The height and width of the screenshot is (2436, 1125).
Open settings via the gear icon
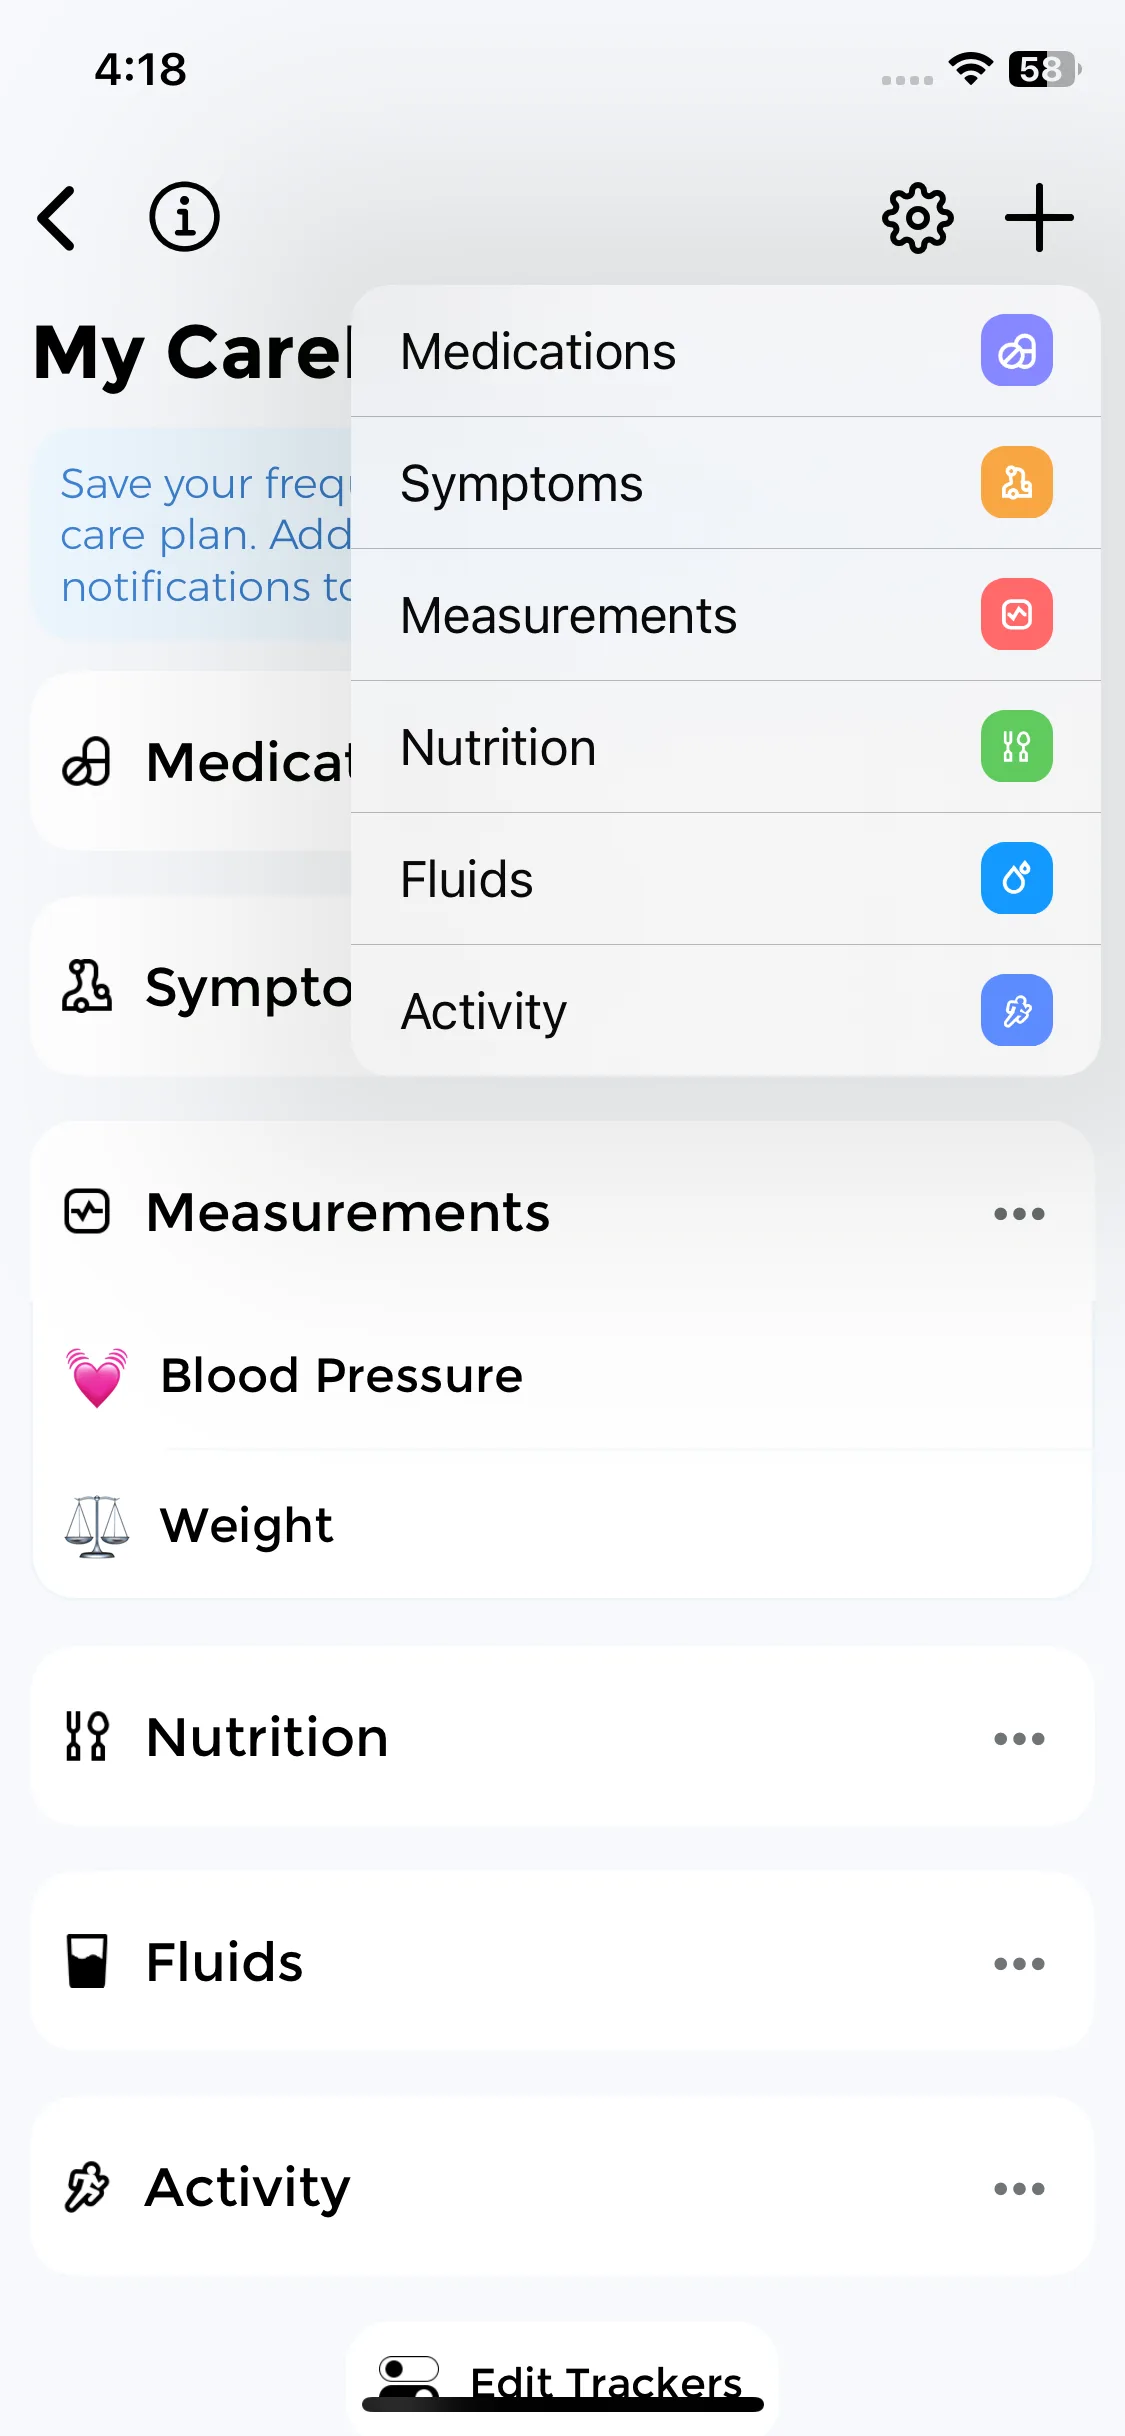[917, 218]
